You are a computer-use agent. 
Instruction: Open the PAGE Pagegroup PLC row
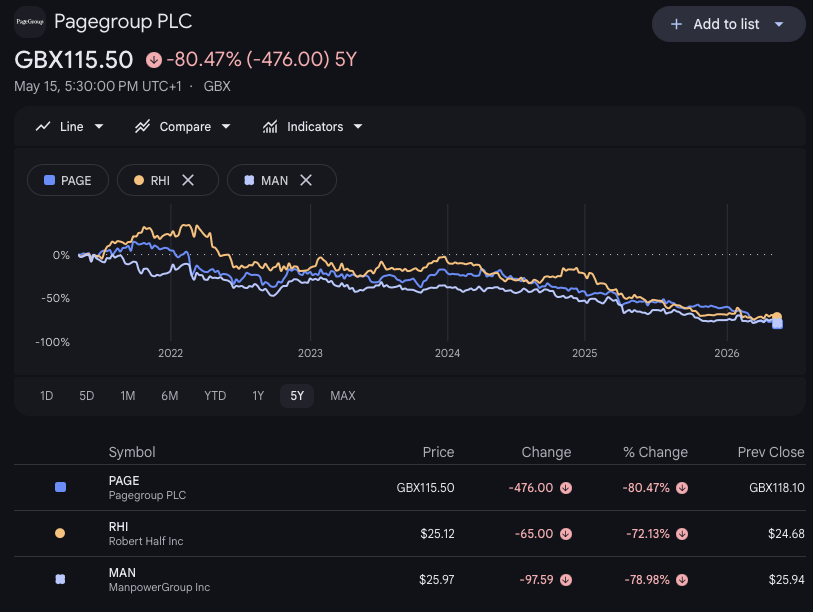[409, 488]
